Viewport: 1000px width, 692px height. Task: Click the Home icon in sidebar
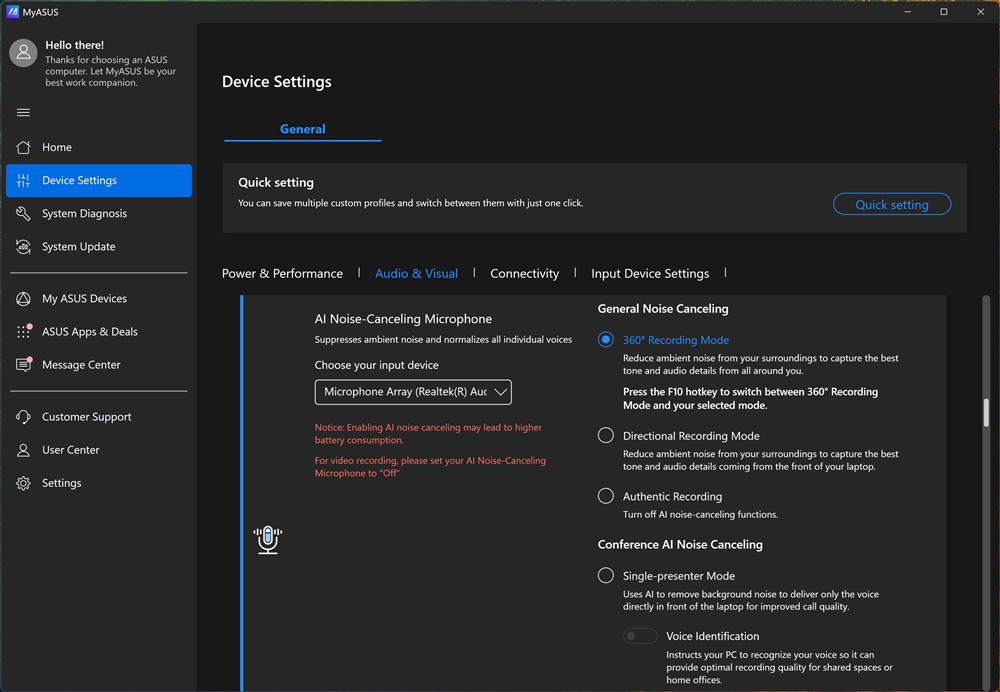coord(24,147)
